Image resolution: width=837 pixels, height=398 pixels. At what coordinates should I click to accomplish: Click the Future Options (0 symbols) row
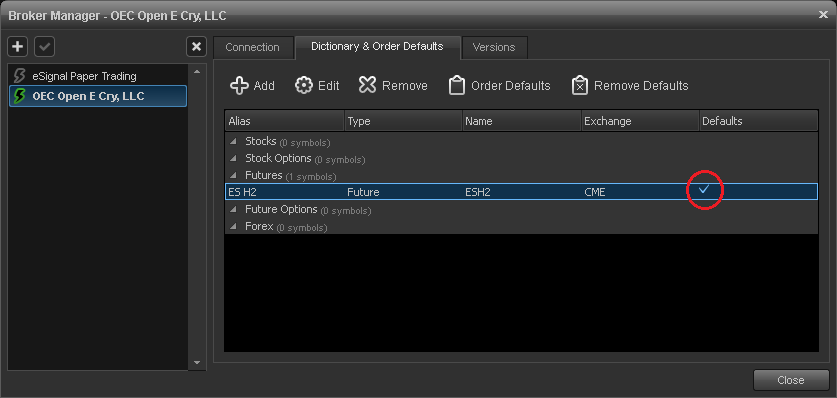tap(521, 210)
